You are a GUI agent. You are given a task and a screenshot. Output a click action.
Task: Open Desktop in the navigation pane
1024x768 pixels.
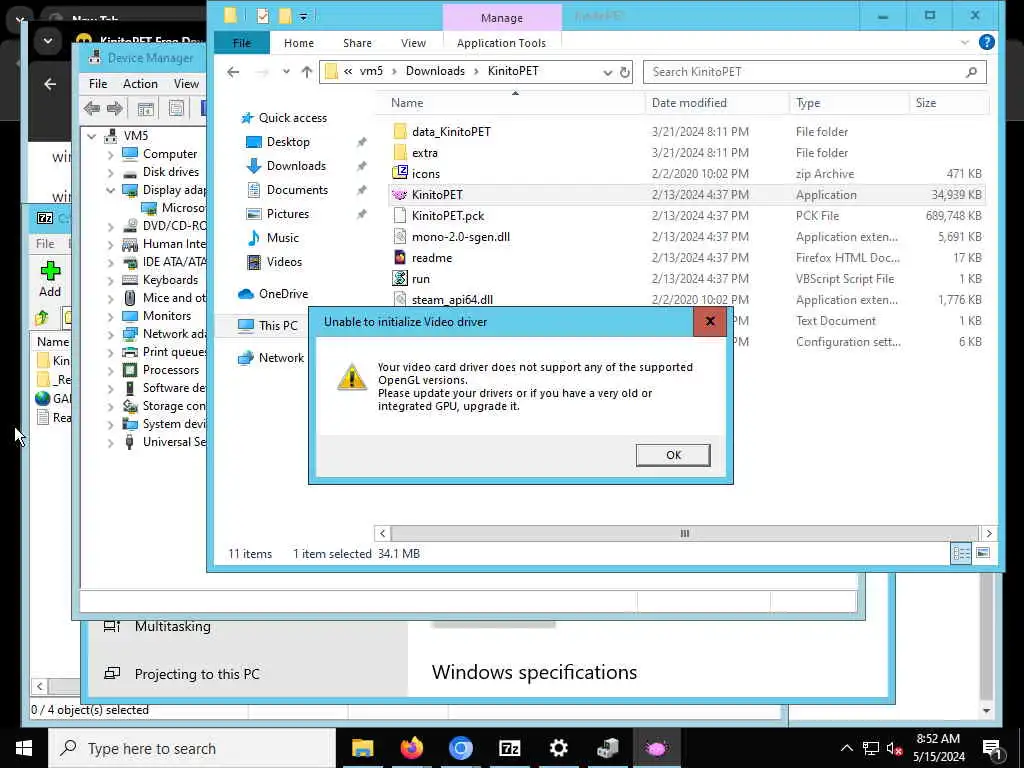pos(288,142)
